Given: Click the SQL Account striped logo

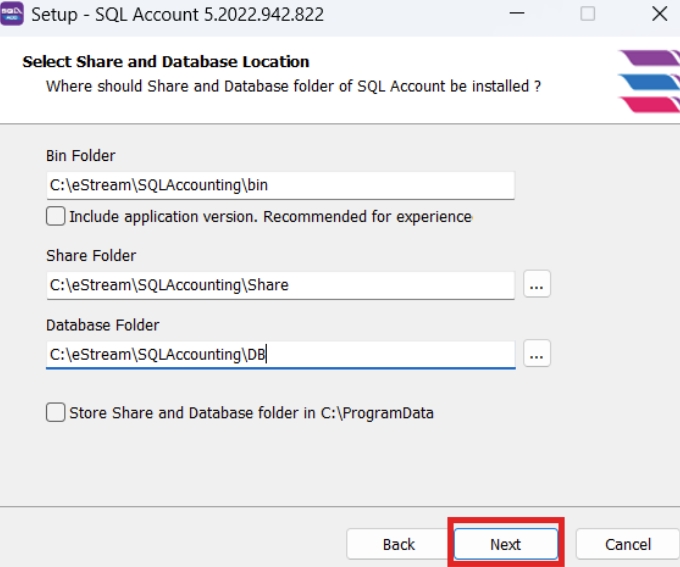Looking at the screenshot, I should (x=648, y=81).
